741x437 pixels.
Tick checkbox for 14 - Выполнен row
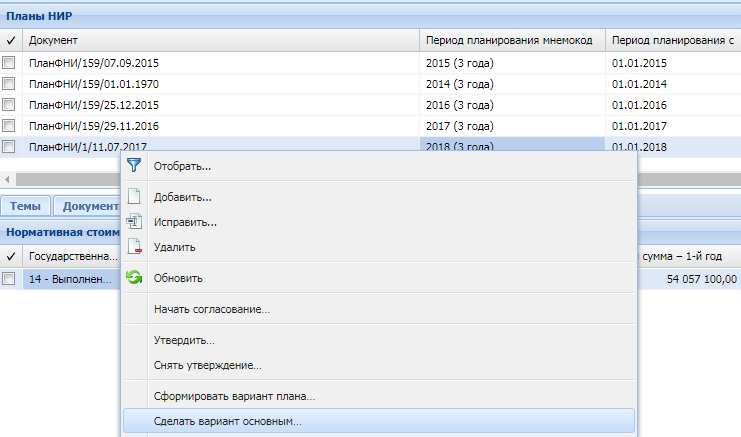(x=9, y=279)
